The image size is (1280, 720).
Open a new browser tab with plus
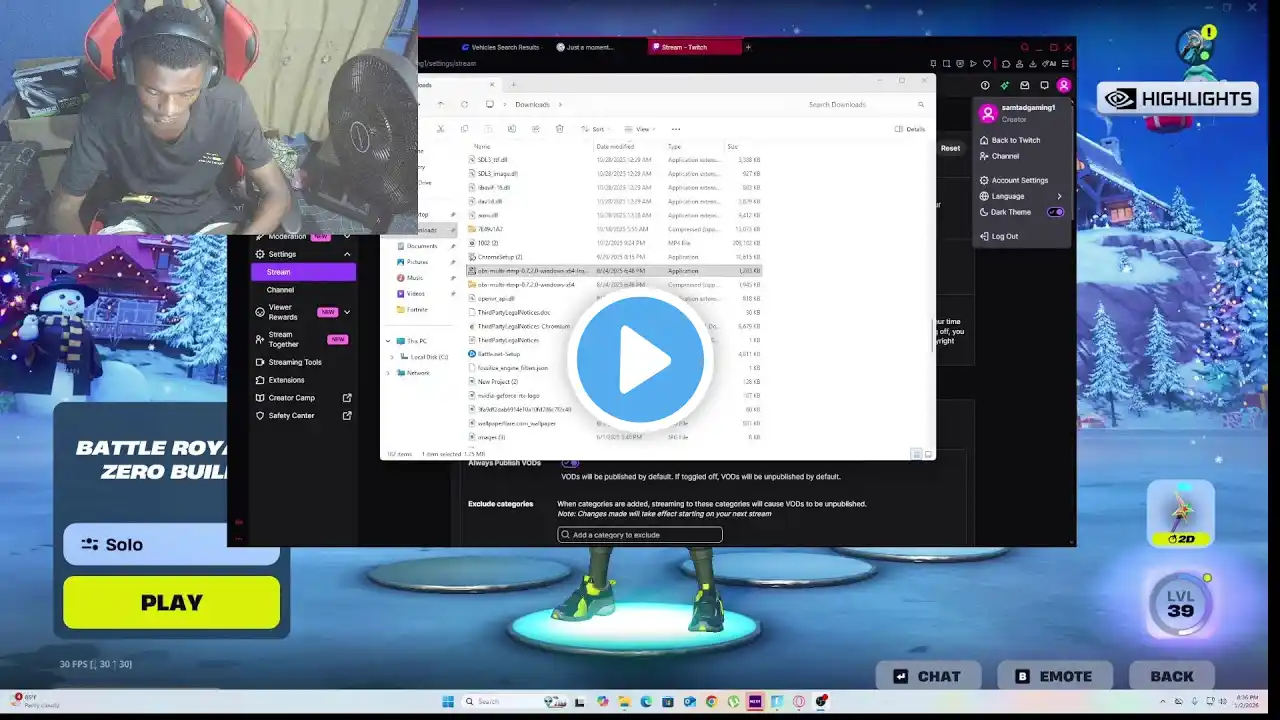[748, 47]
